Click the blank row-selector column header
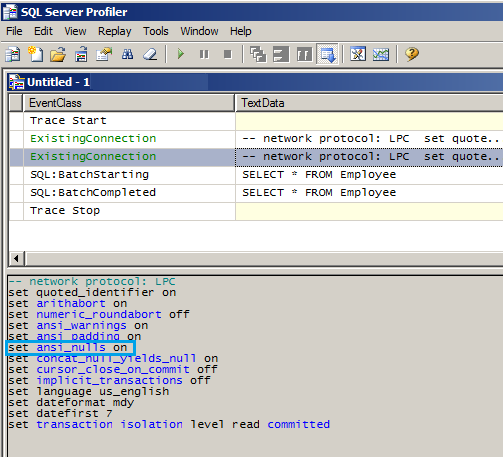The width and height of the screenshot is (503, 457). (x=16, y=103)
